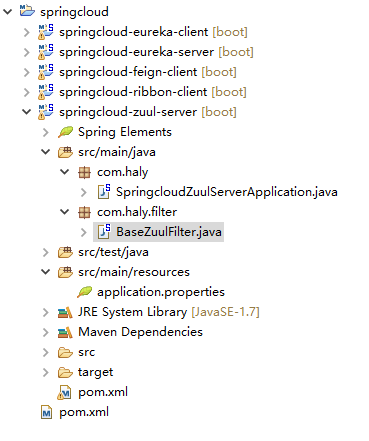Open application.properties file
The image size is (369, 441).
coord(161,292)
